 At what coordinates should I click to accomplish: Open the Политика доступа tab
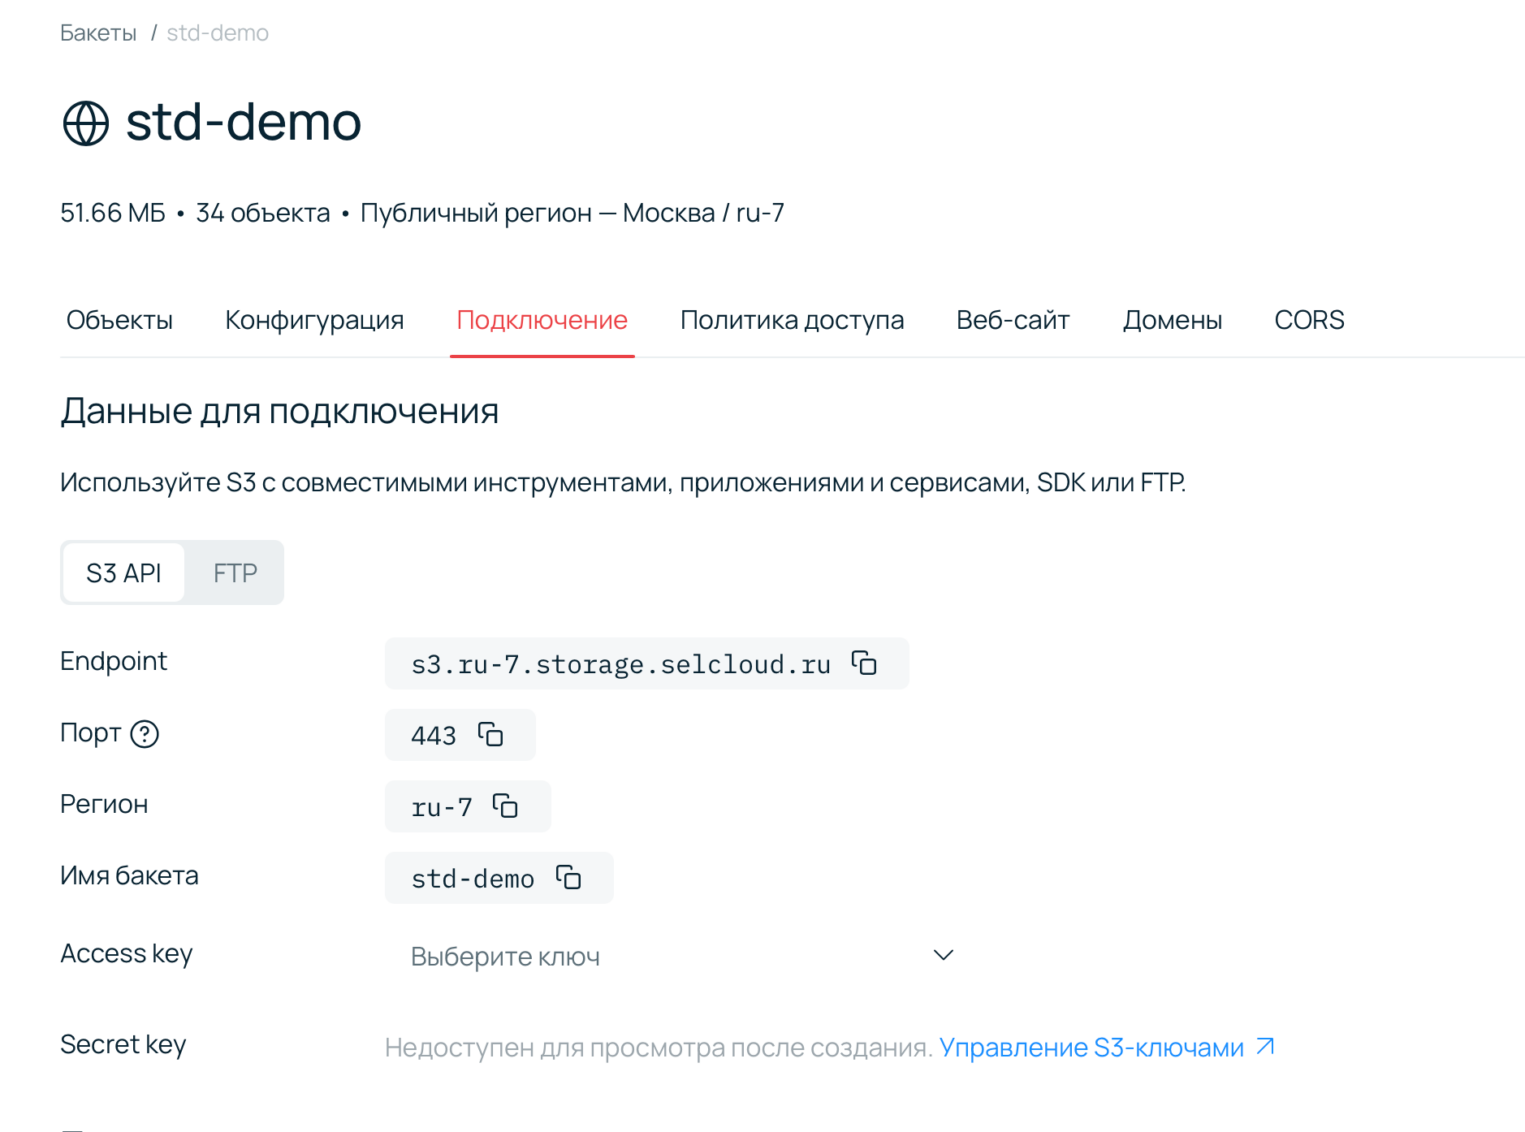(792, 320)
